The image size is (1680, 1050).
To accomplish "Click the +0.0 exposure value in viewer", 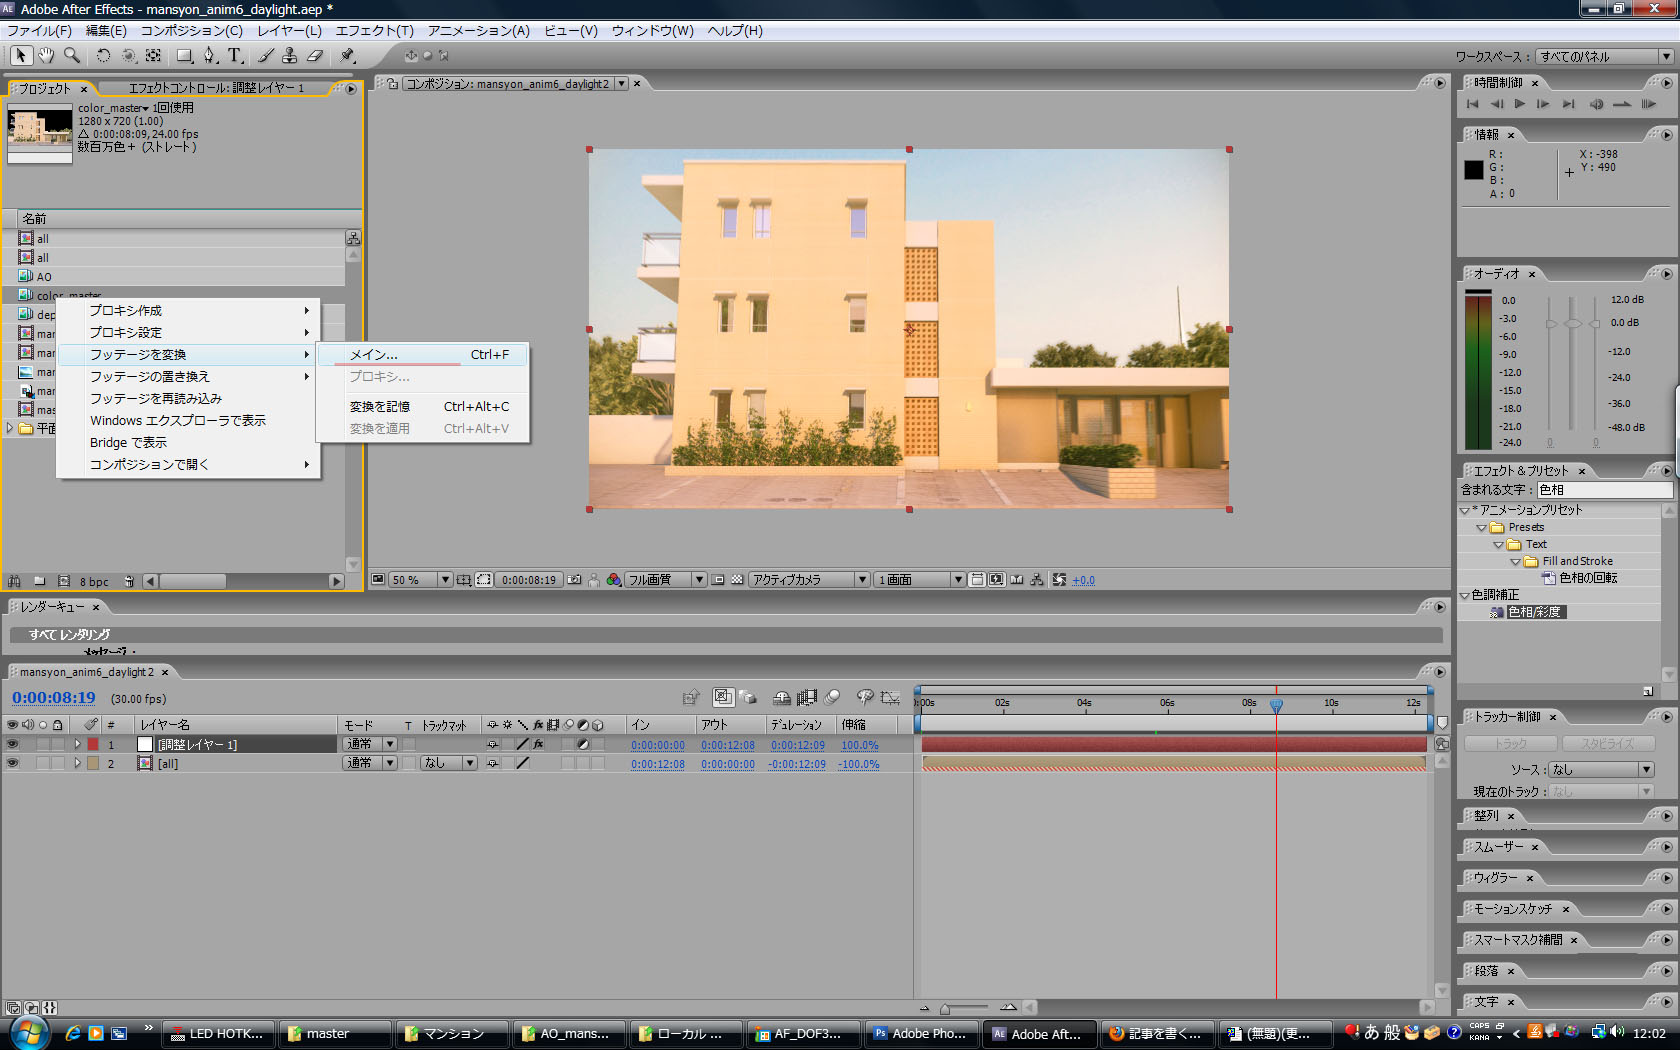I will pos(1083,581).
